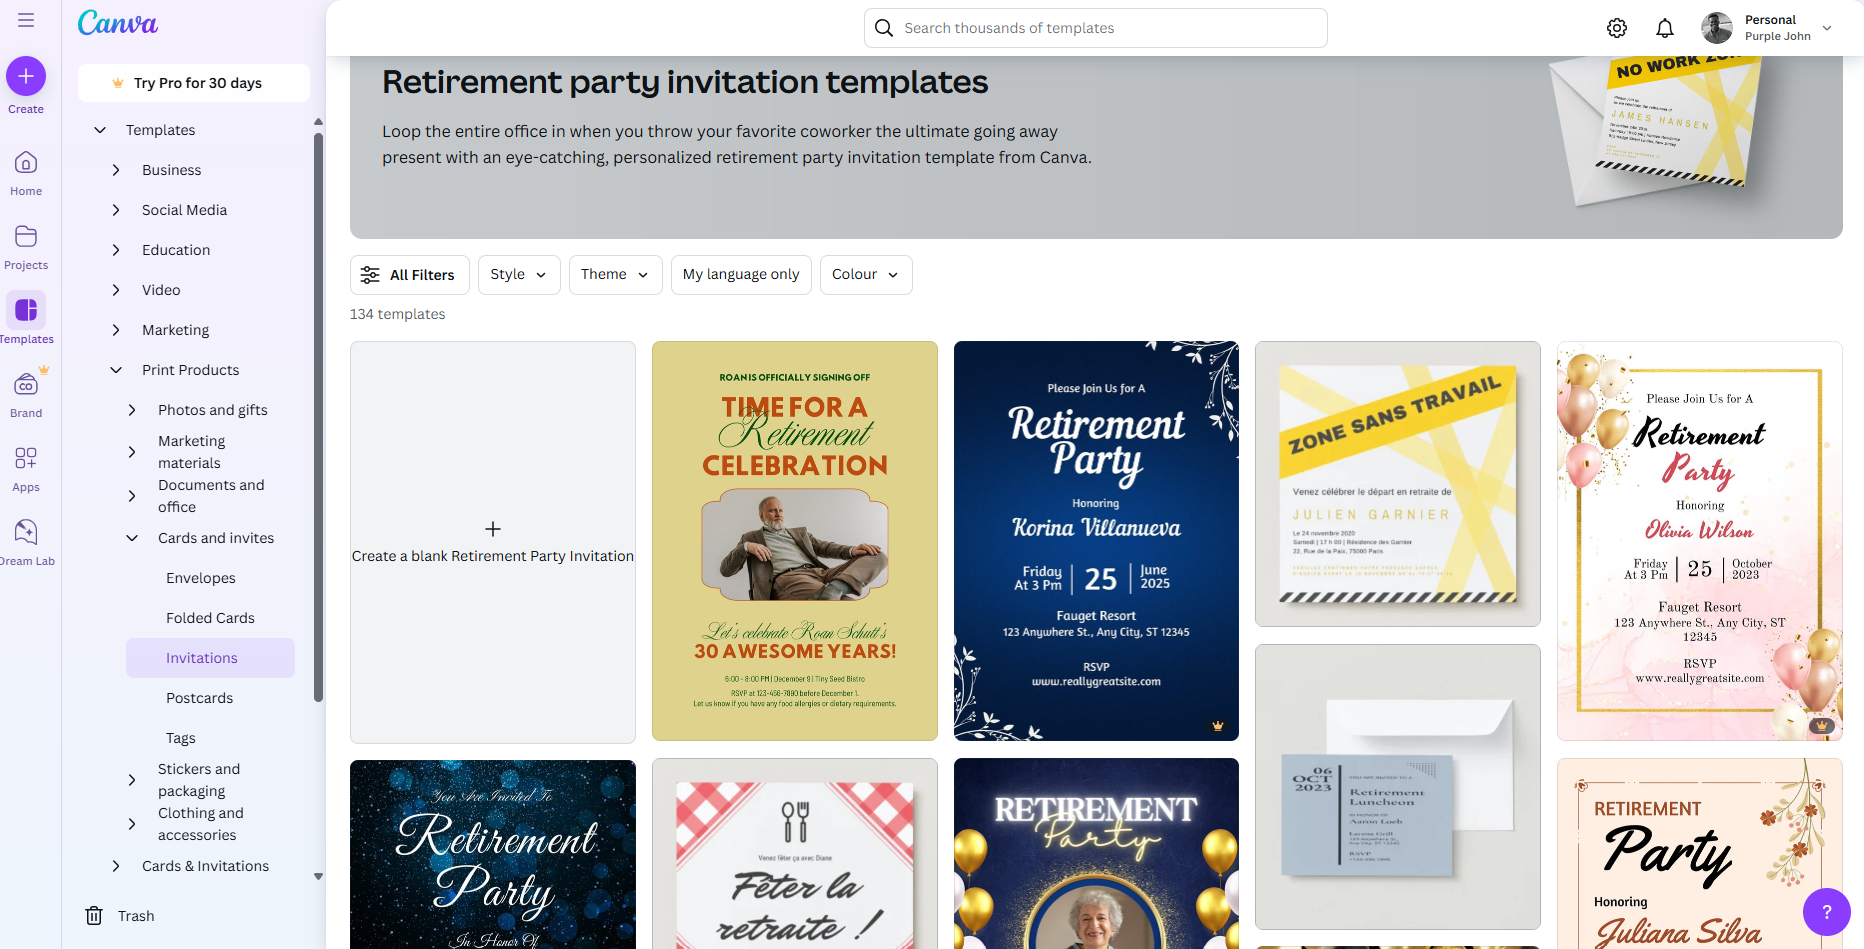
Task: Open Dream Lab from the sidebar
Action: click(28, 537)
